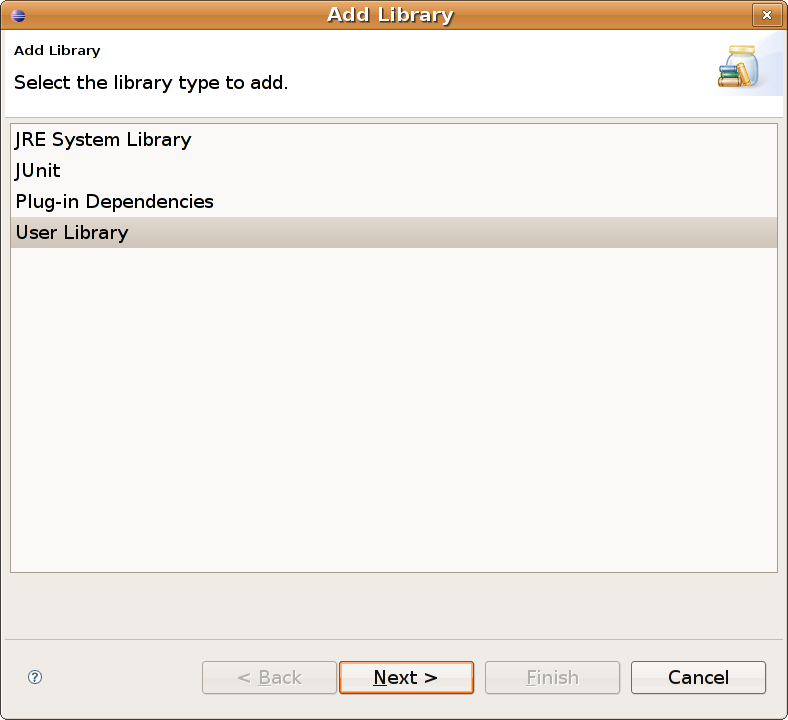Select the JUnit library entry
788x720 pixels.
(394, 171)
